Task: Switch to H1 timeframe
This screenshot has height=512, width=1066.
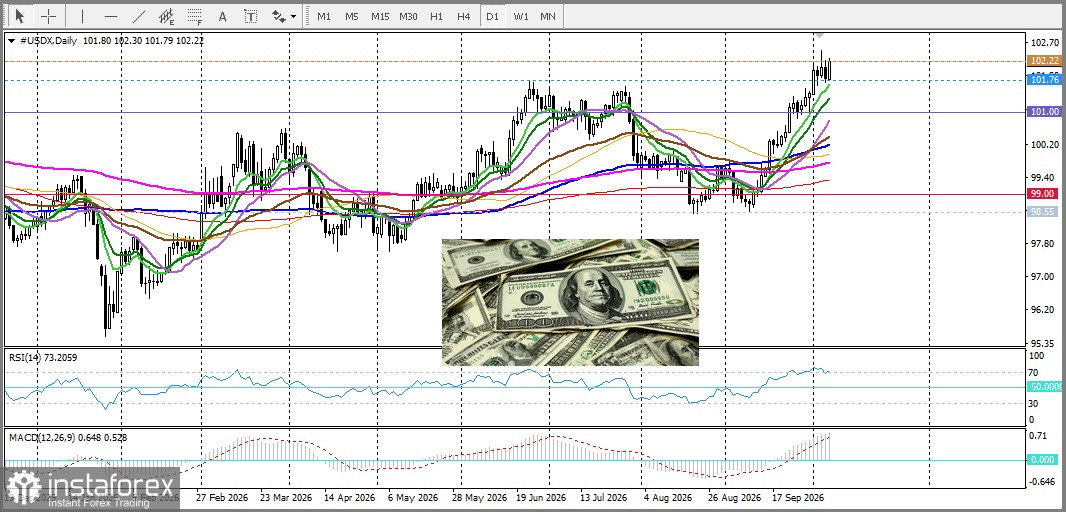Action: (x=436, y=16)
